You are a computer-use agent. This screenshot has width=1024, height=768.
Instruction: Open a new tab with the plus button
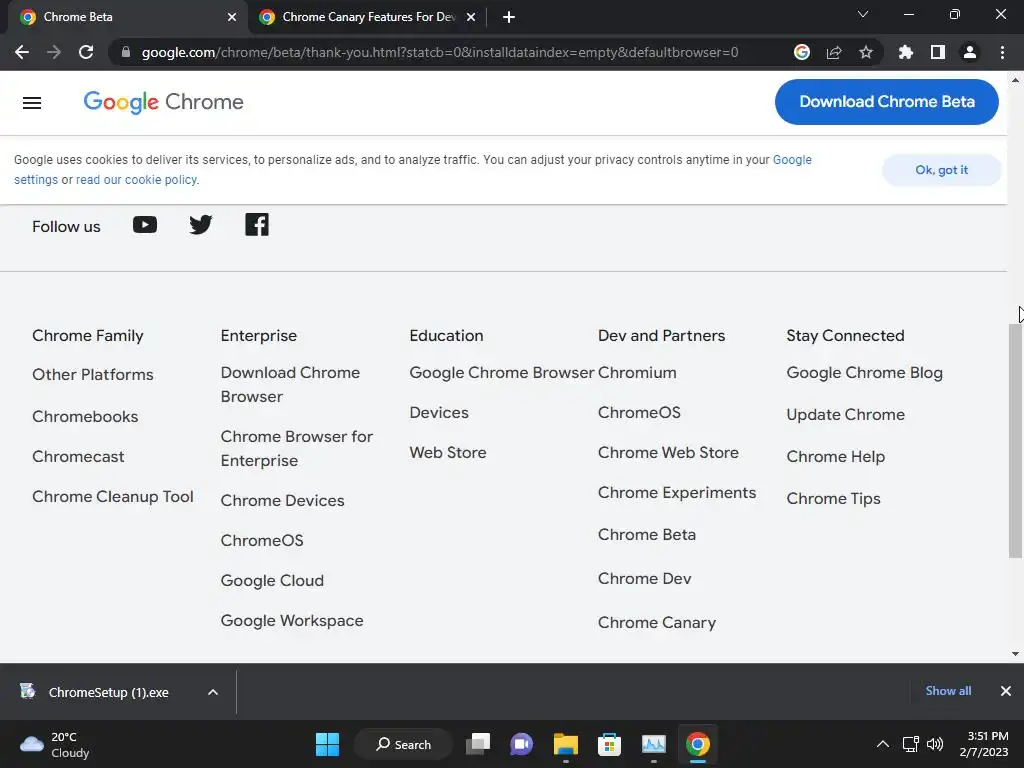tap(509, 17)
